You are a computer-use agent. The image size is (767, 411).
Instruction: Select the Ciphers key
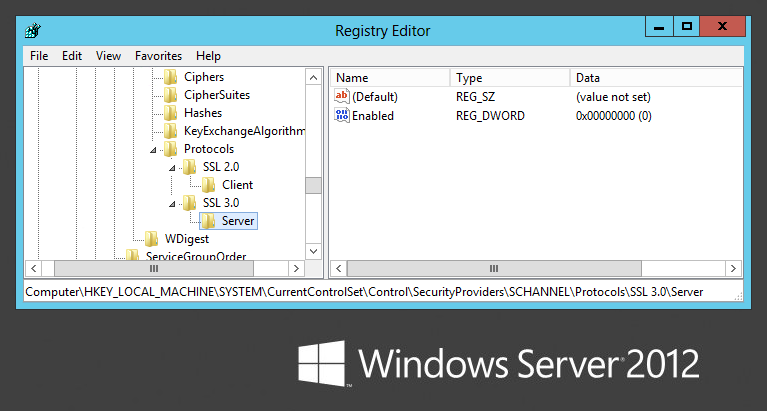[204, 77]
